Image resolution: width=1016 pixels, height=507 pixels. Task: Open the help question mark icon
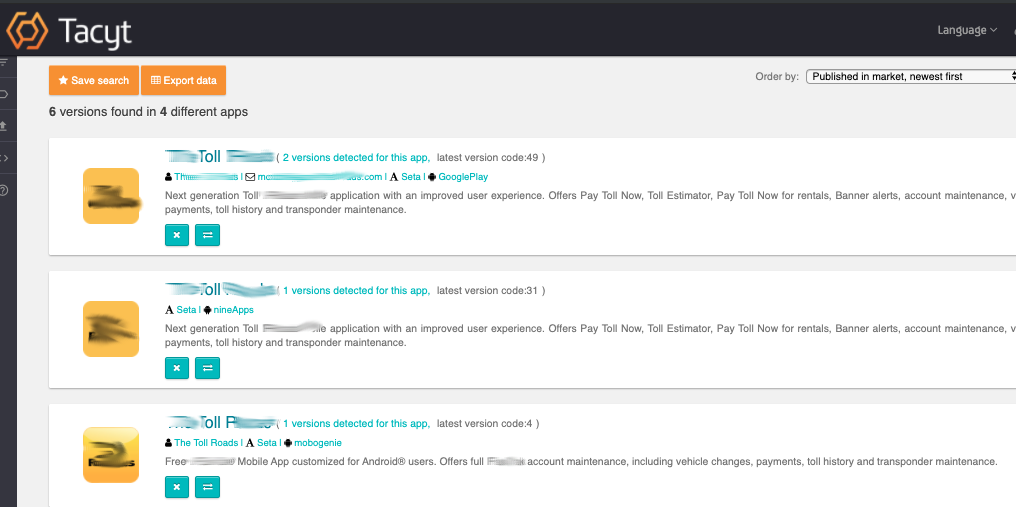pos(4,190)
